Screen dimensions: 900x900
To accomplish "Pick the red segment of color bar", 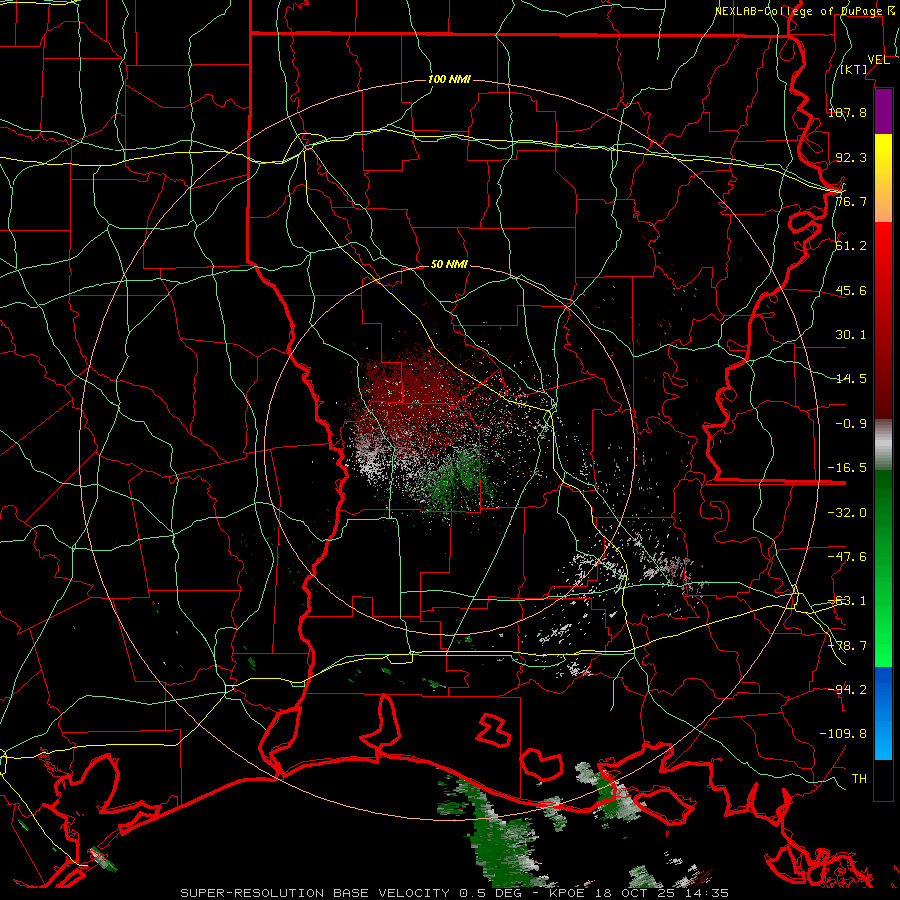I will (x=883, y=320).
